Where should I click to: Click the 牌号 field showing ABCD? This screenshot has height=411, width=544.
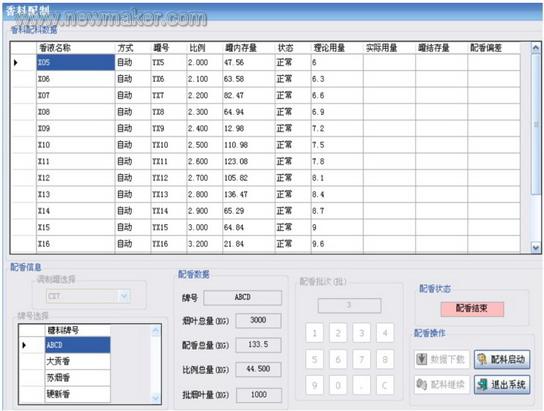click(243, 297)
